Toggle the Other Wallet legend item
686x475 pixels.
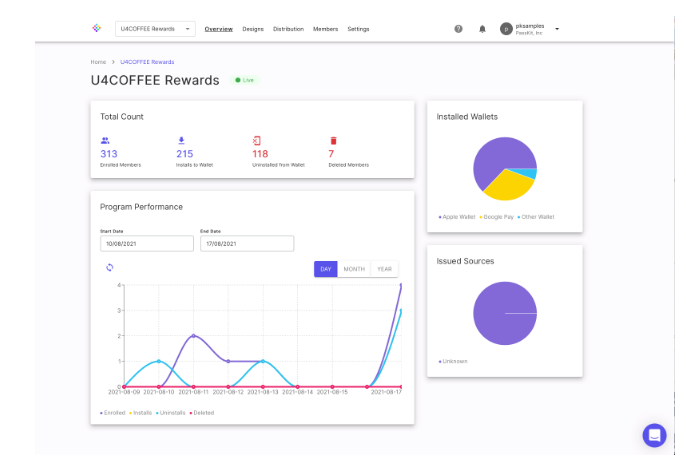536,217
